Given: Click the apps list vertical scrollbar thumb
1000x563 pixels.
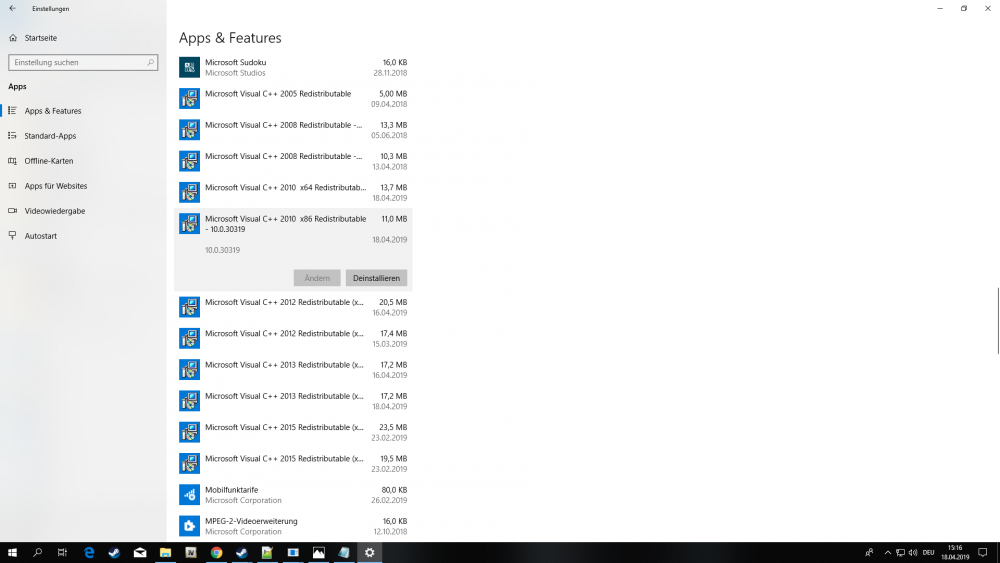Looking at the screenshot, I should tap(998, 321).
